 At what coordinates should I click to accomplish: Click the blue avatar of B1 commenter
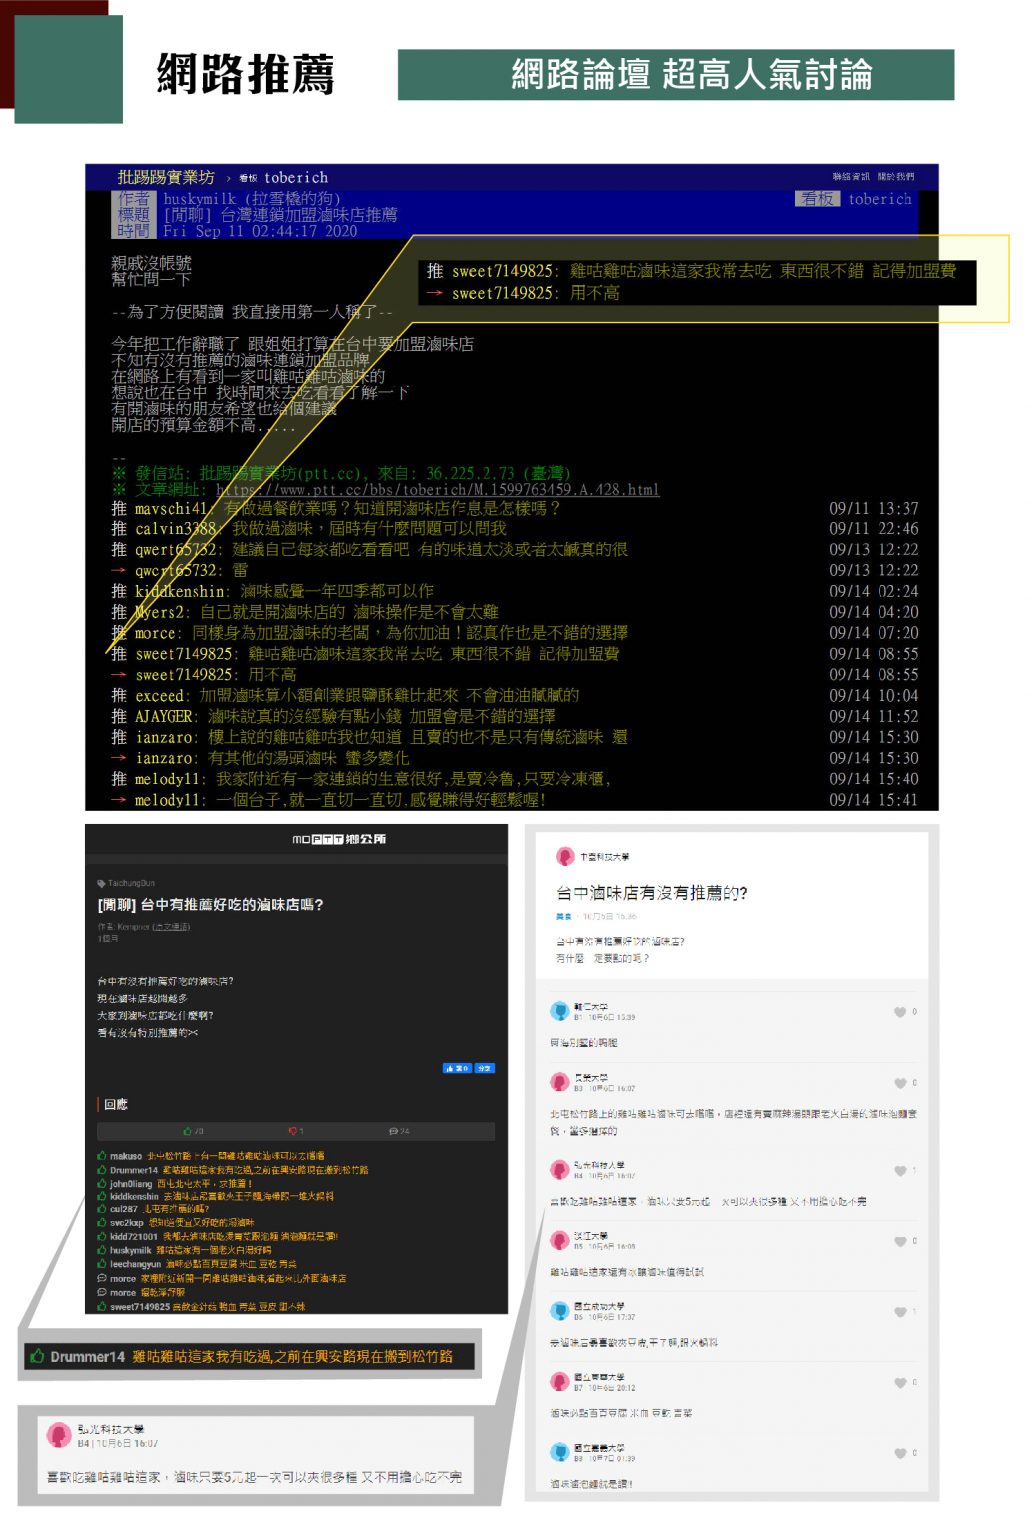coord(560,1011)
